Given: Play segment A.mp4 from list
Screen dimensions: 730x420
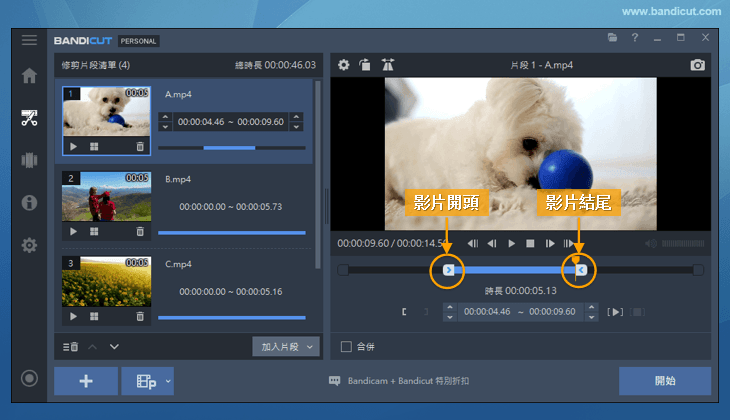Looking at the screenshot, I should click(73, 147).
